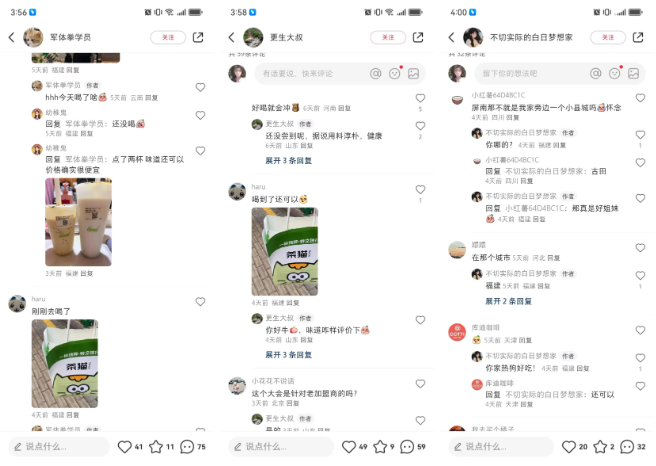Follow 军体拳学员 with the 关注 button

[x=168, y=37]
